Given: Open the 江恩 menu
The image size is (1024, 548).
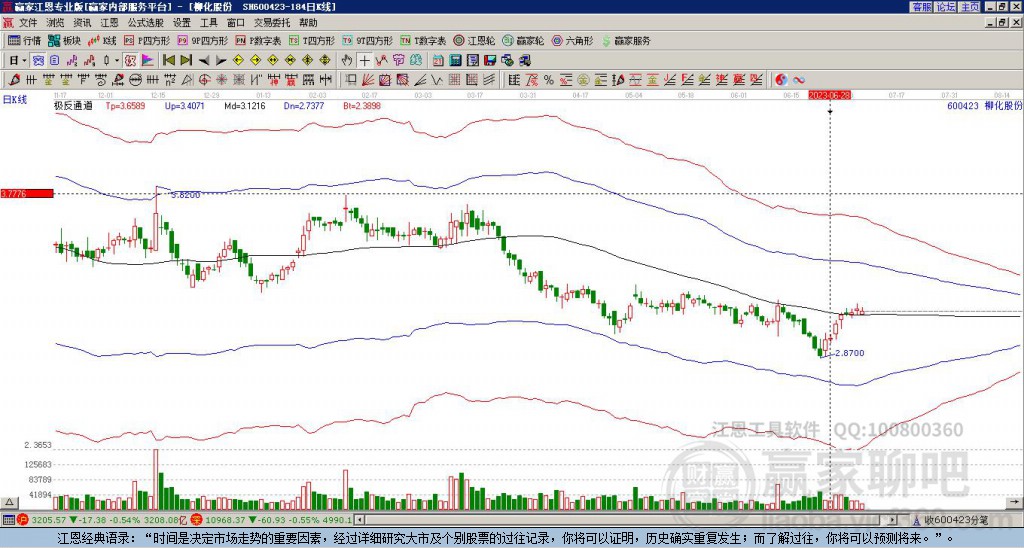Looking at the screenshot, I should 110,23.
